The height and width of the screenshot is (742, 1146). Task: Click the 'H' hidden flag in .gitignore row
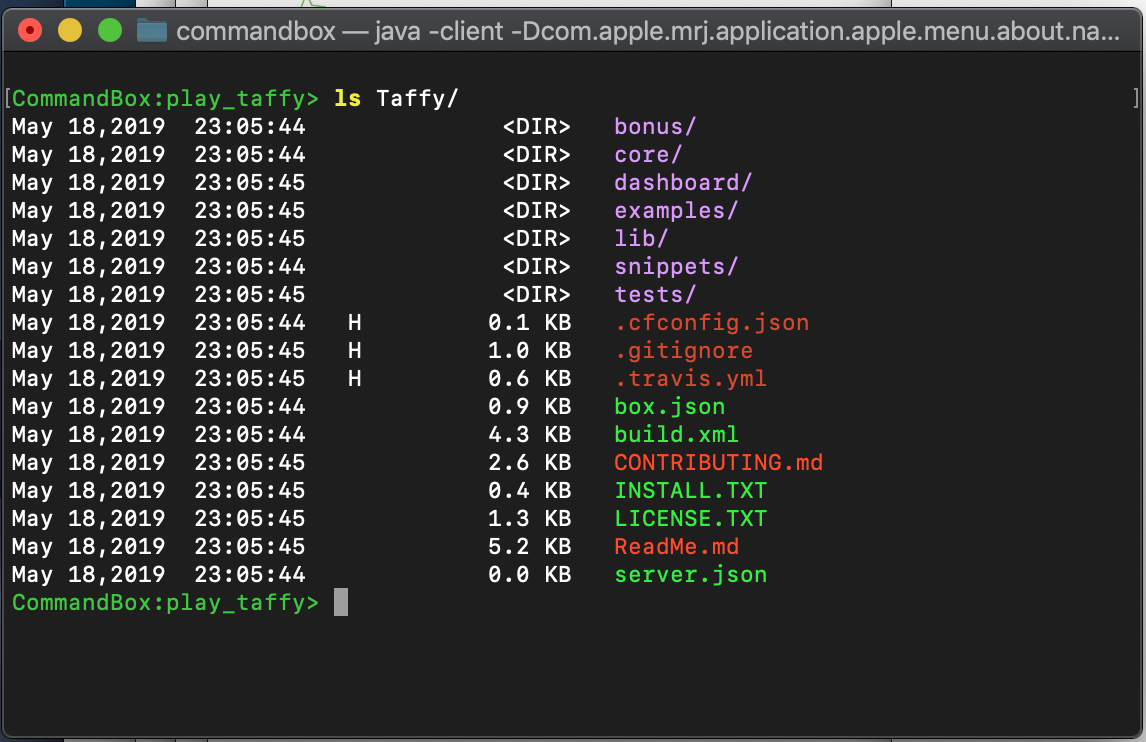click(x=354, y=350)
